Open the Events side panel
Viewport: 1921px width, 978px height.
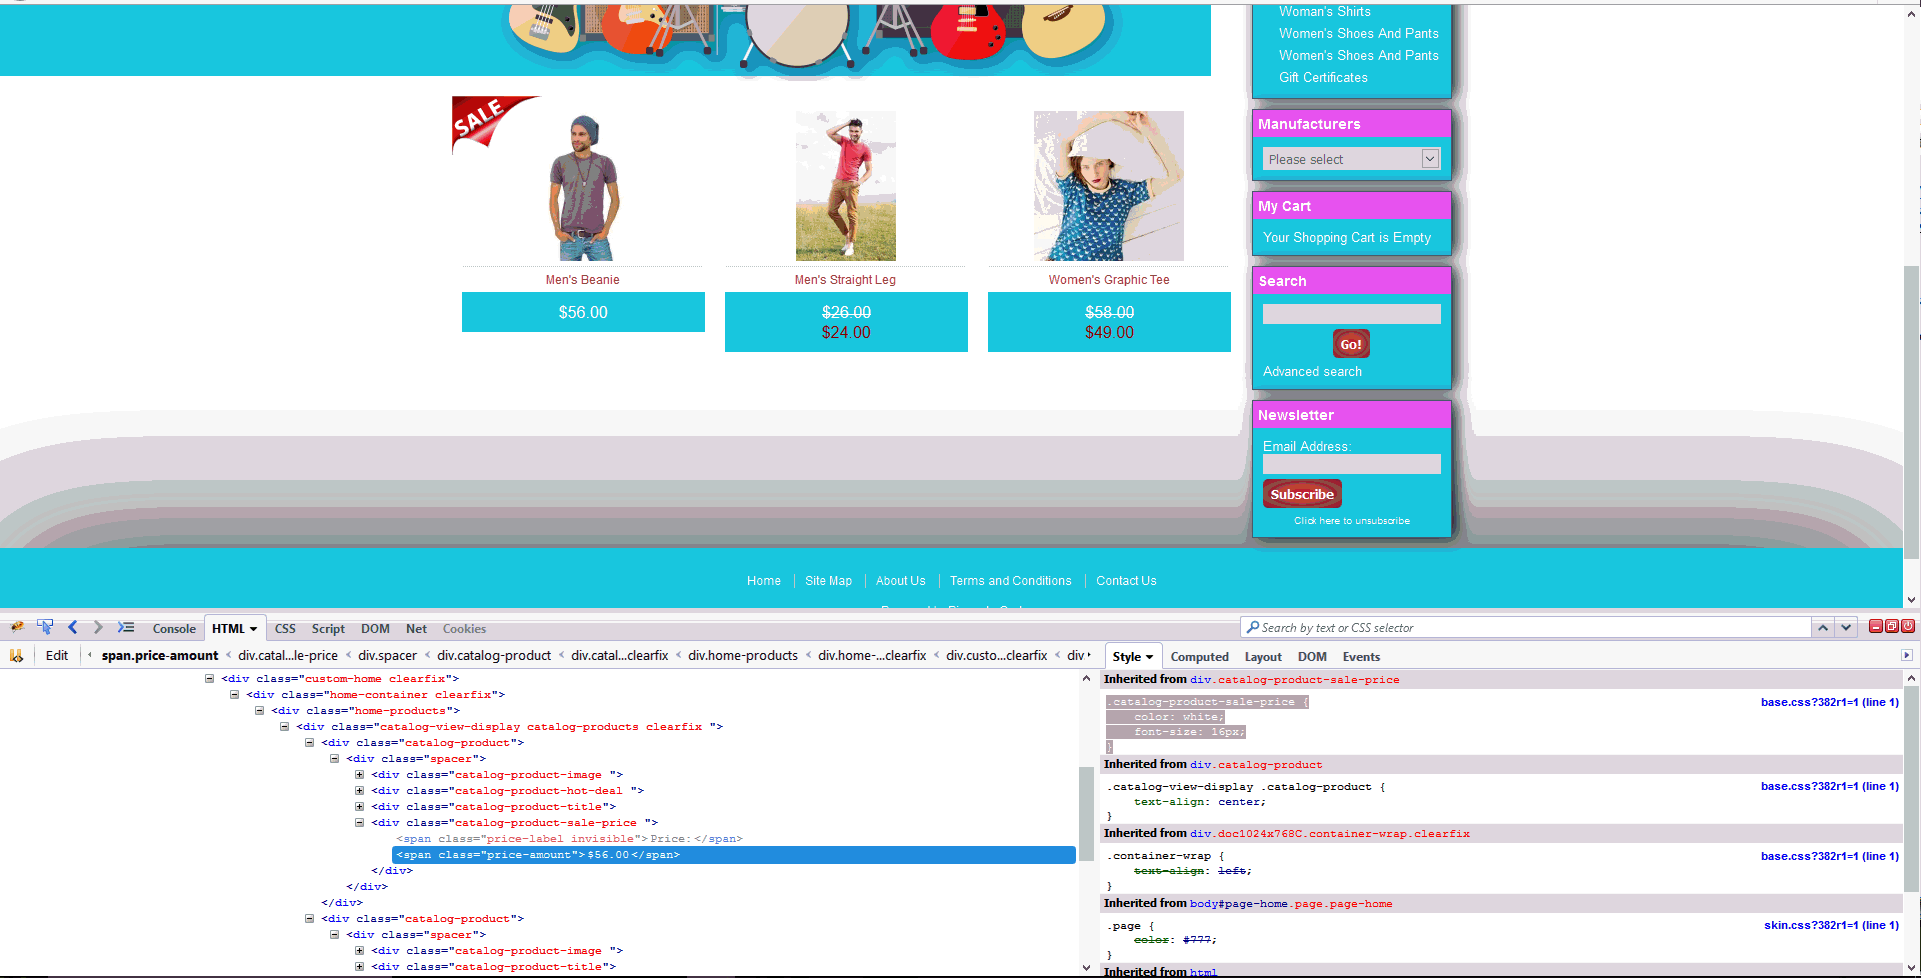tap(1361, 657)
